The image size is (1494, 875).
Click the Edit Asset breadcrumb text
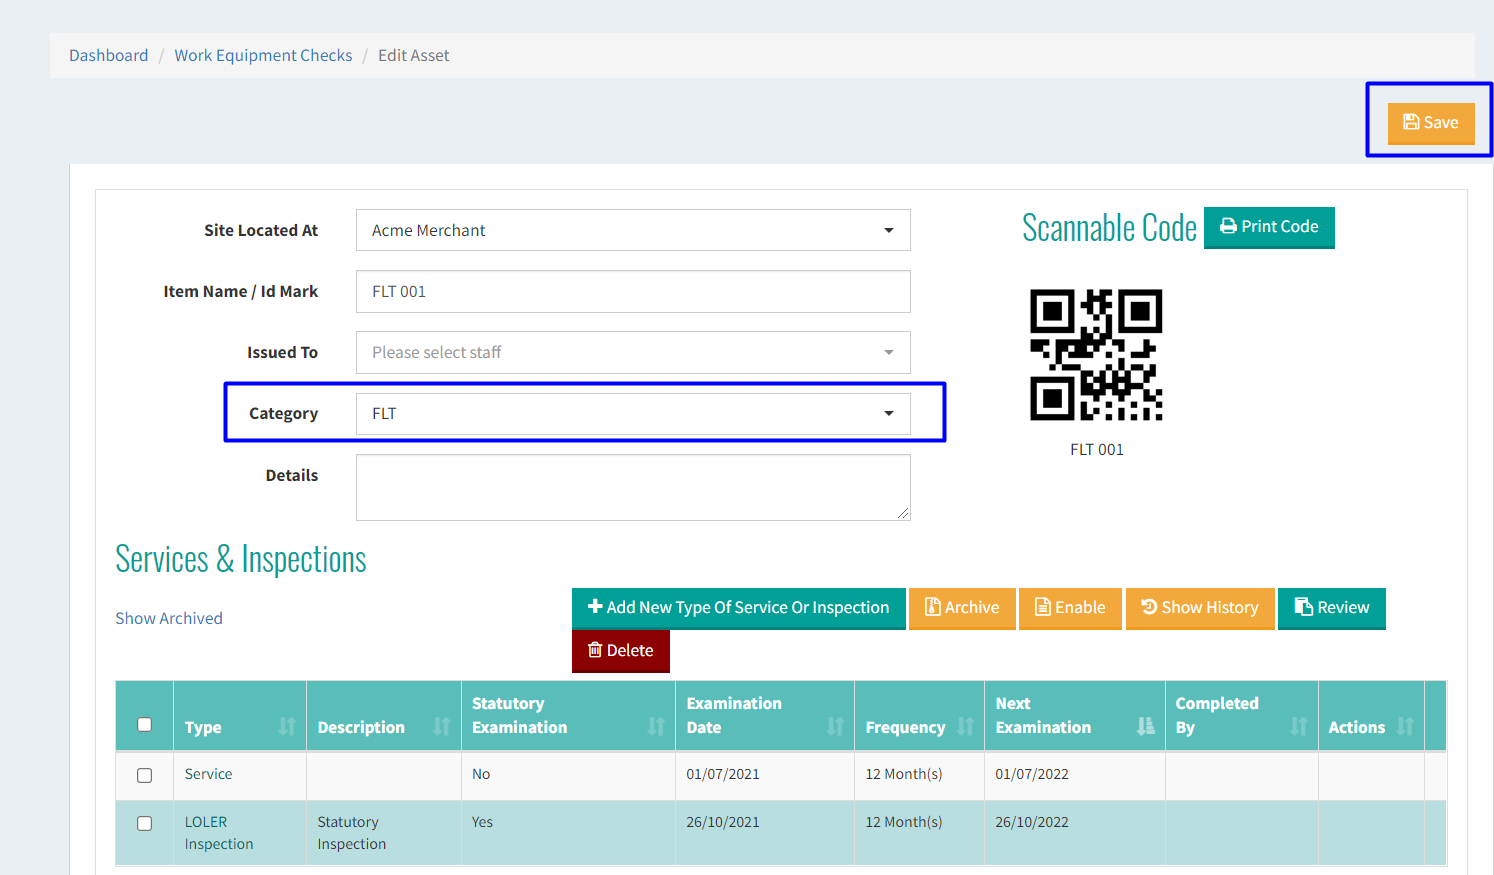414,56
